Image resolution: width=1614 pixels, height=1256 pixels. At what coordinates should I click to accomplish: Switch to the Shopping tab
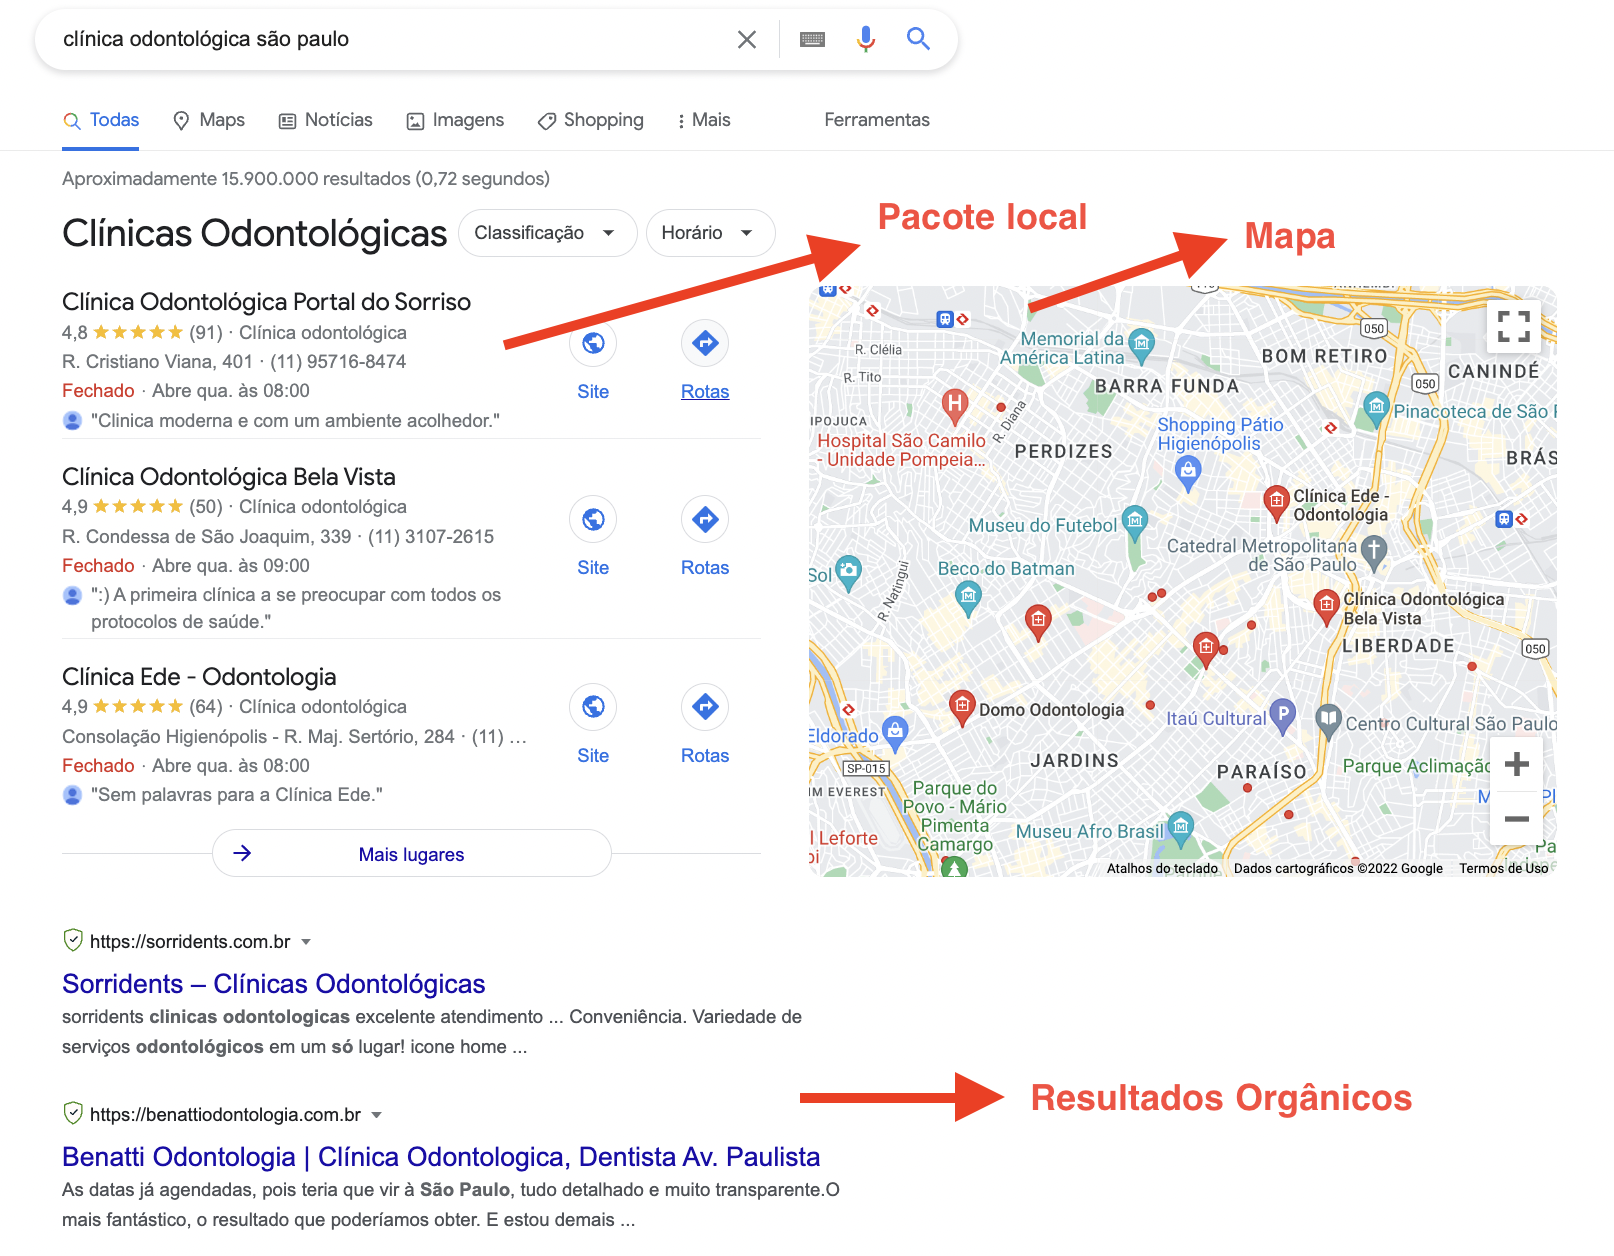pyautogui.click(x=590, y=120)
